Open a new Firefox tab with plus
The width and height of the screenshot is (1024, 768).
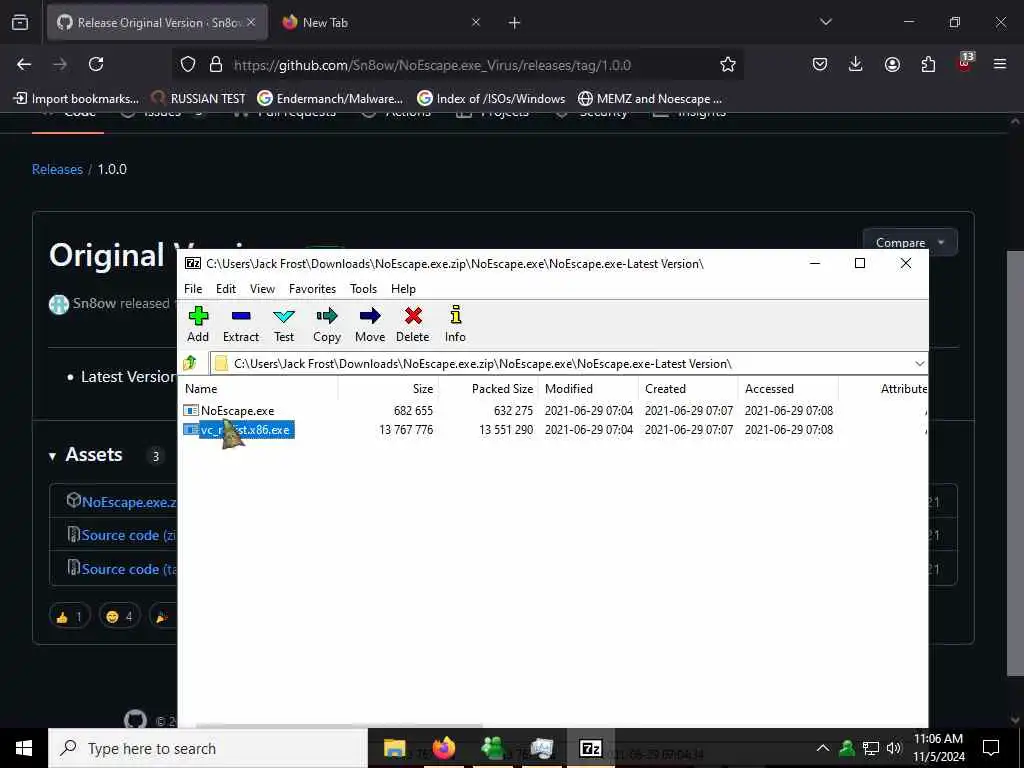[515, 23]
